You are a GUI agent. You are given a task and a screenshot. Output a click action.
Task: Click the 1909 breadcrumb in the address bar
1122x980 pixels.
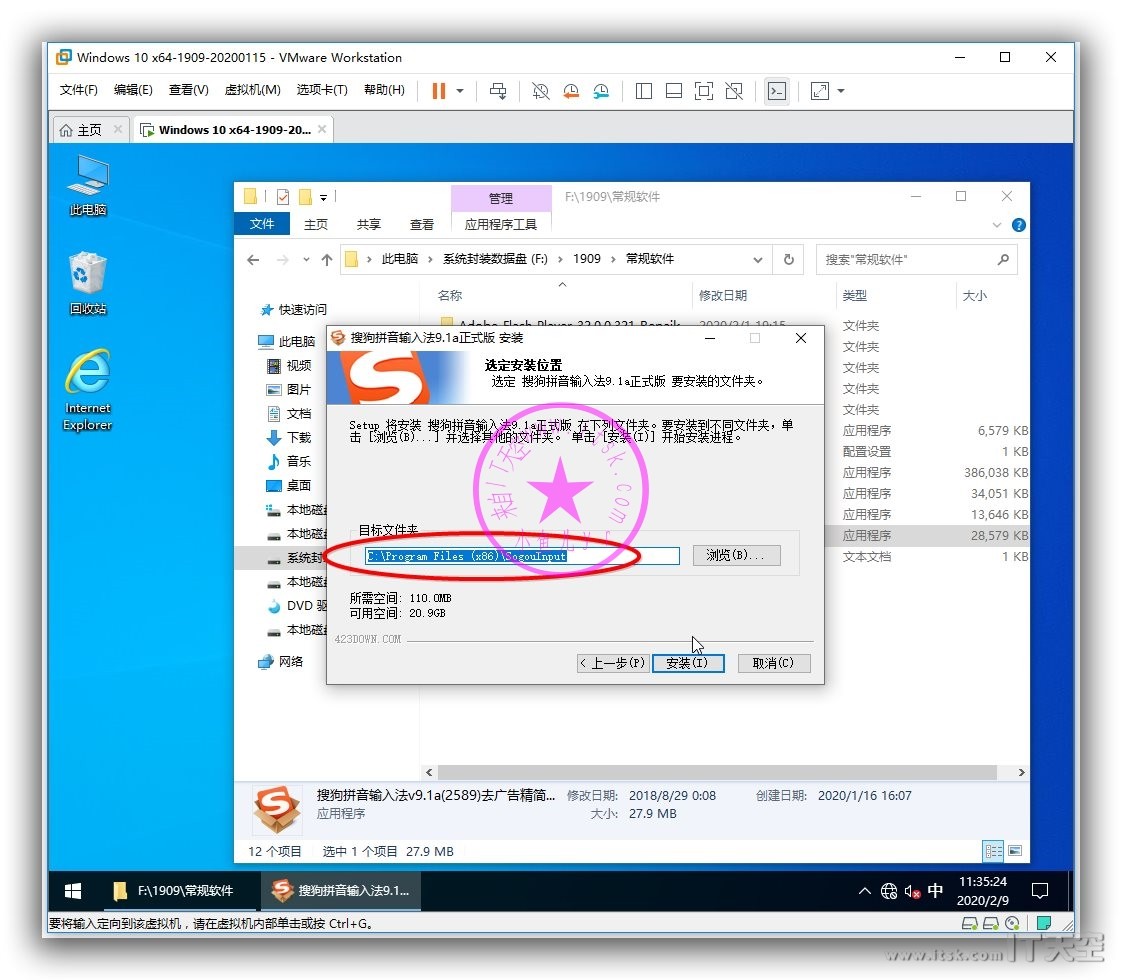587,259
